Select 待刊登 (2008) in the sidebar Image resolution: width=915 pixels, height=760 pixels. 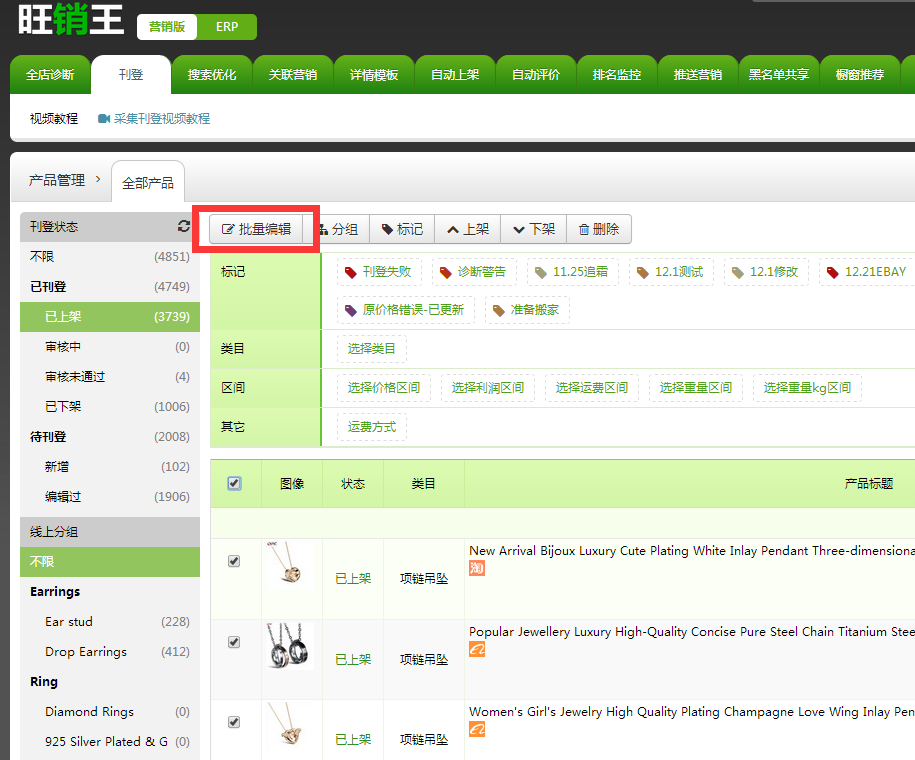[x=110, y=437]
